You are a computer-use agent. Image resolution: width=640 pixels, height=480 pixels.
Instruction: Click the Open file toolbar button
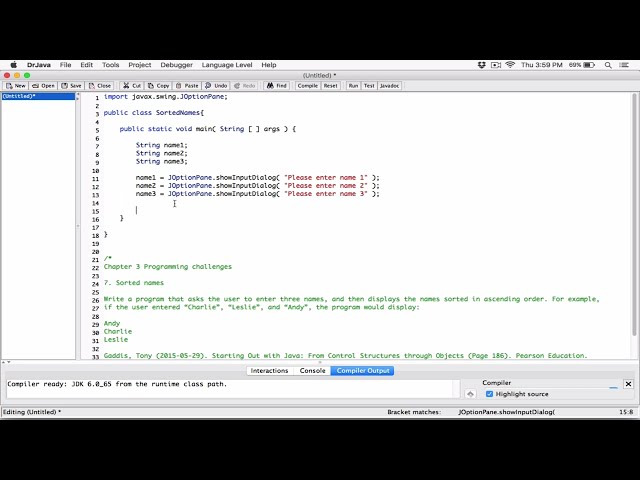[43, 86]
